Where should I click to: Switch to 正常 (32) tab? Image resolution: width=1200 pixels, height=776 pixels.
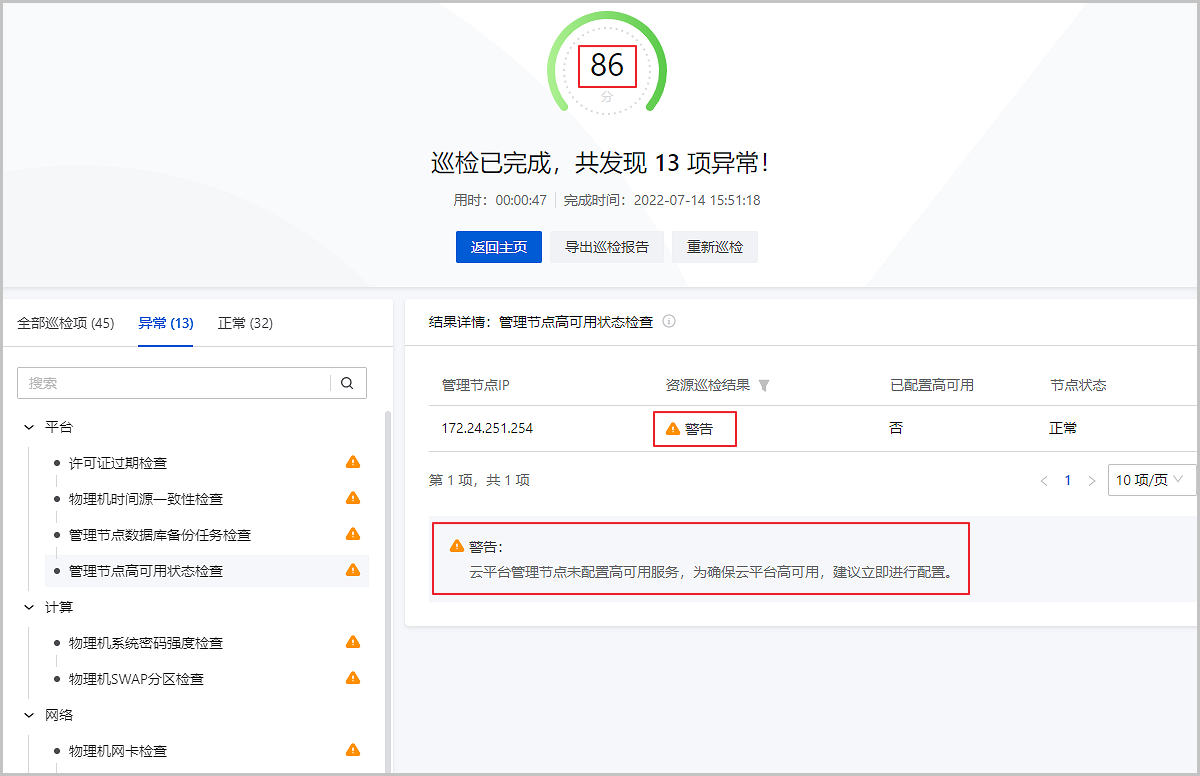245,323
